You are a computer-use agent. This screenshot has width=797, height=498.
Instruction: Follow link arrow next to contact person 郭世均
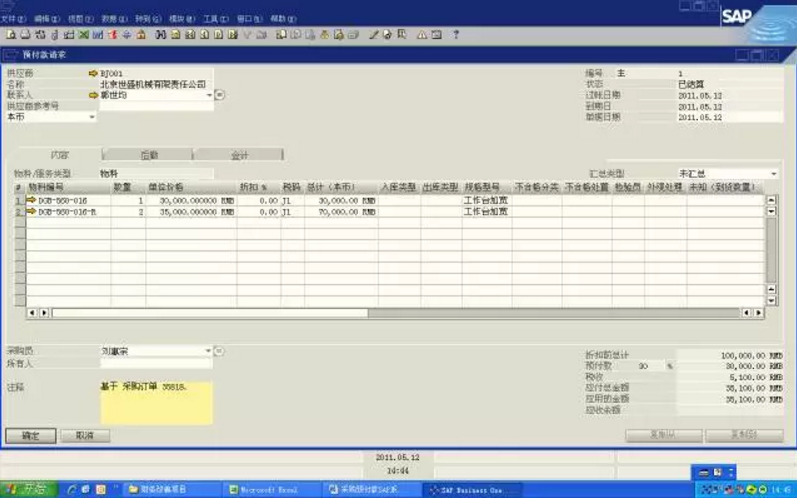93,95
